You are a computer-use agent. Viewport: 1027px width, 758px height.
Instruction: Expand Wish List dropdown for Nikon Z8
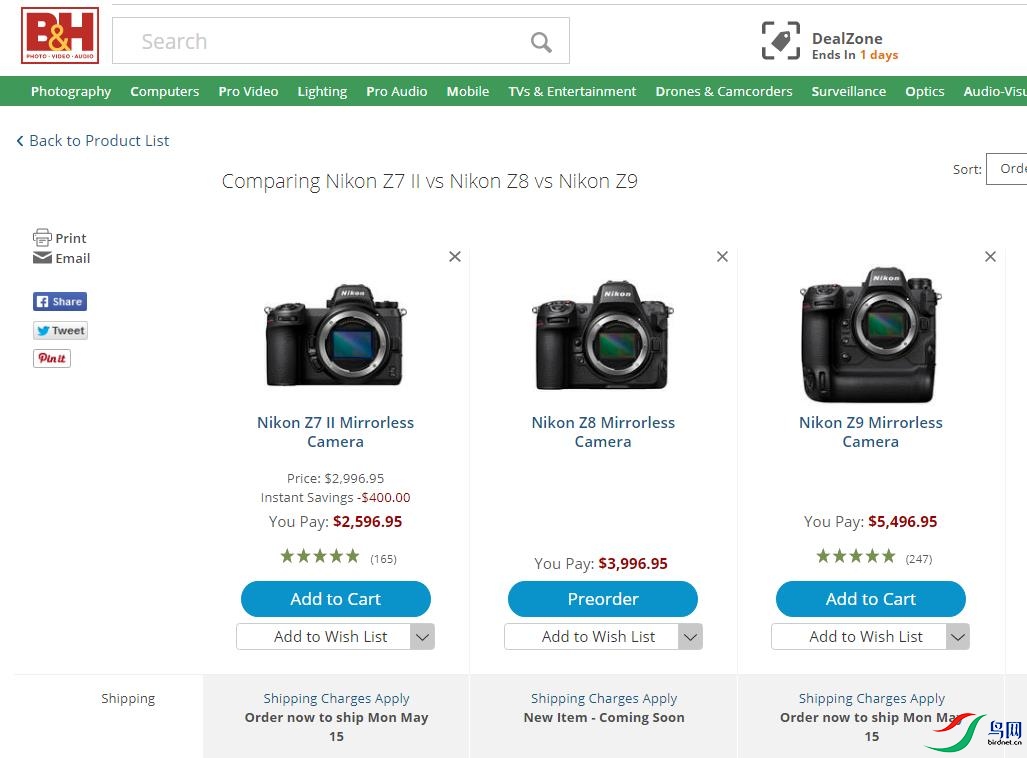click(690, 637)
